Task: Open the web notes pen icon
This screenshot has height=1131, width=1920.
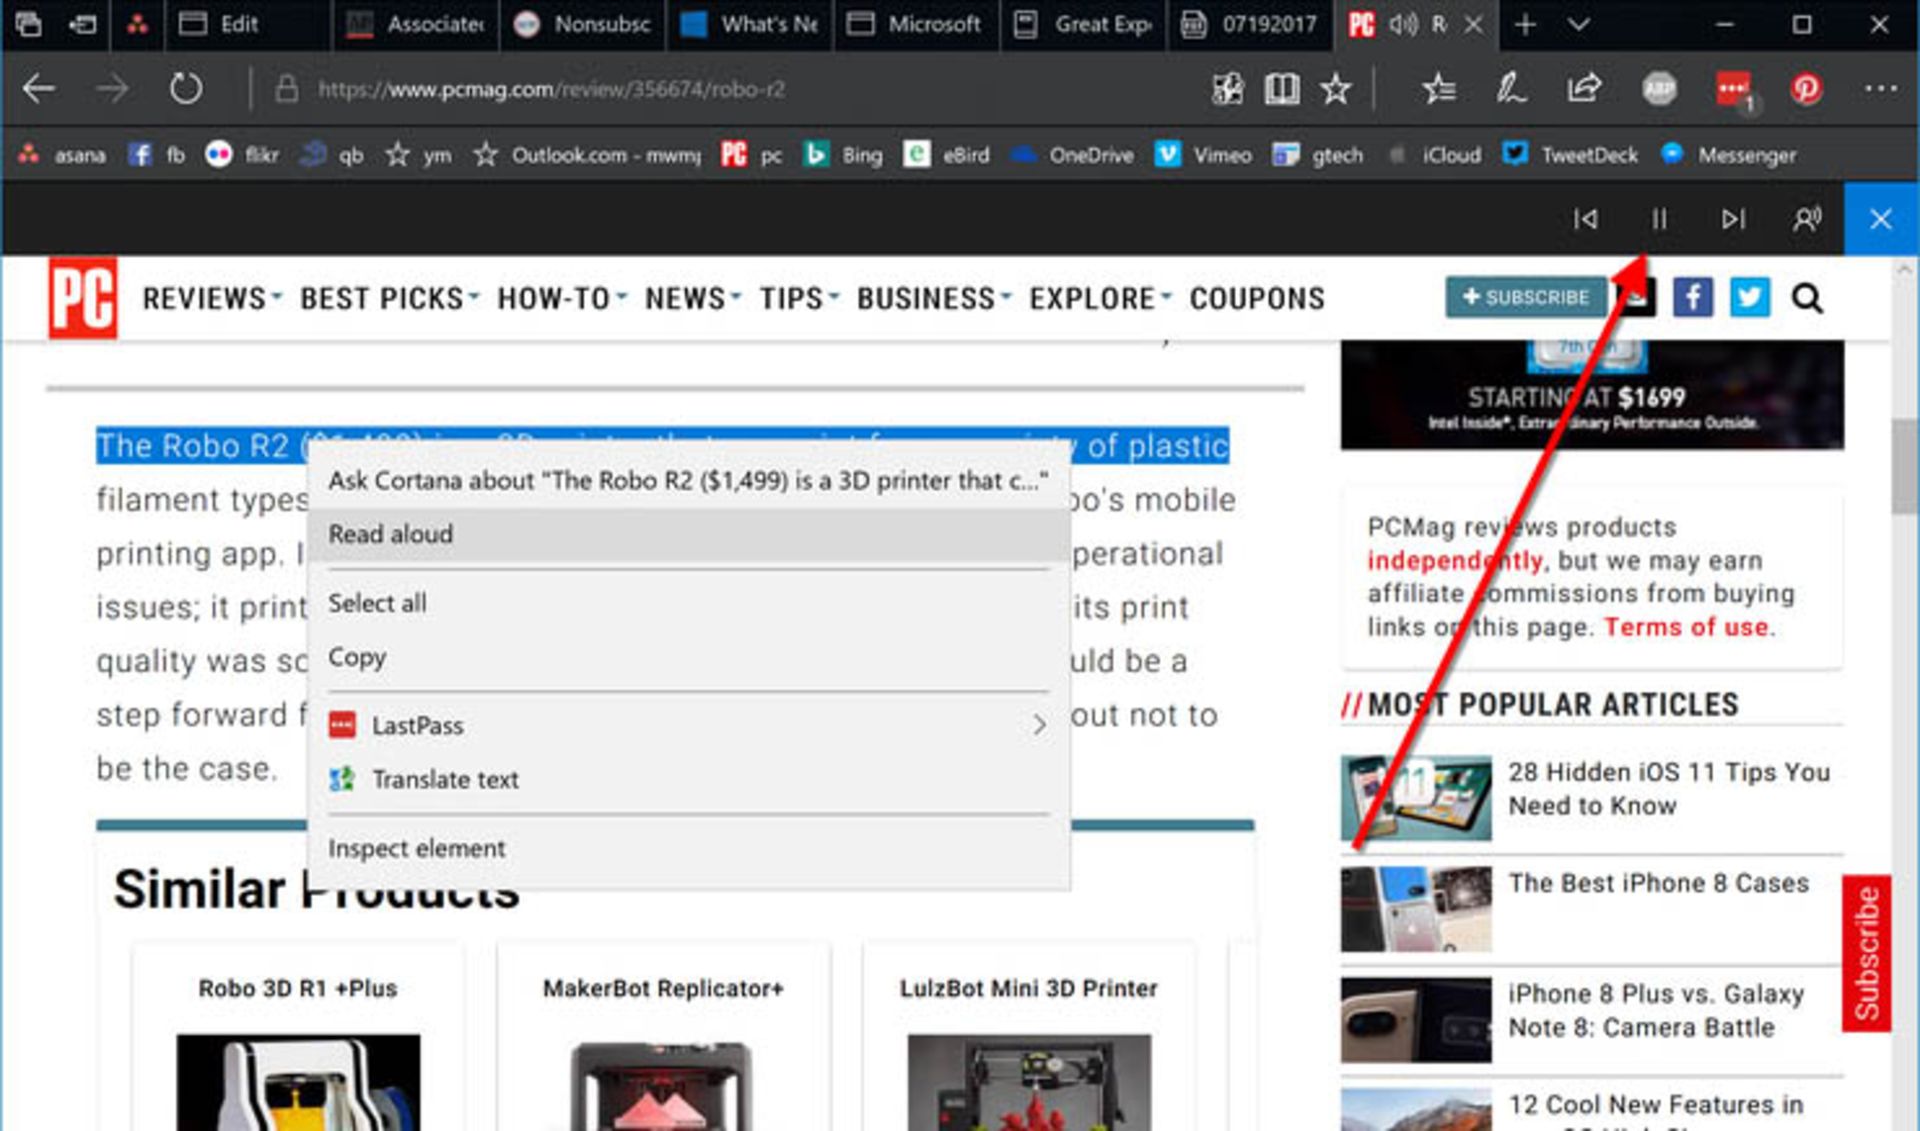Action: (1511, 89)
